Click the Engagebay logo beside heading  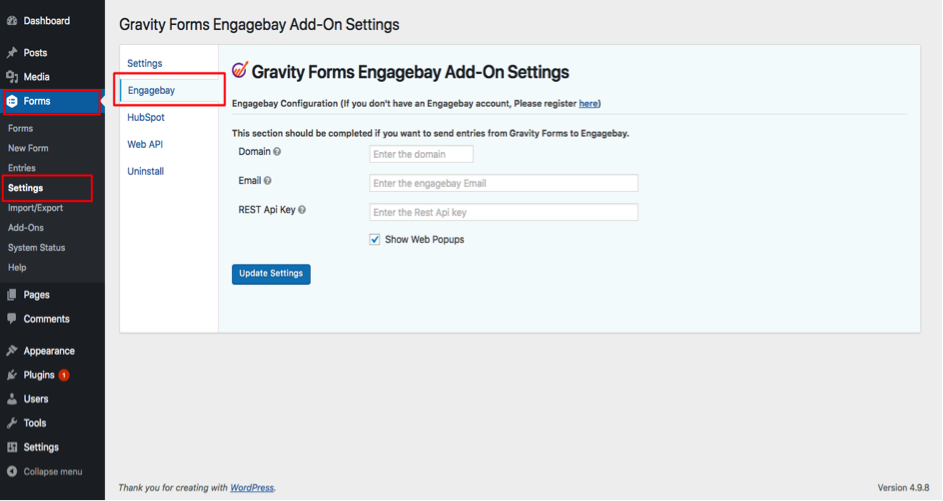coord(240,70)
